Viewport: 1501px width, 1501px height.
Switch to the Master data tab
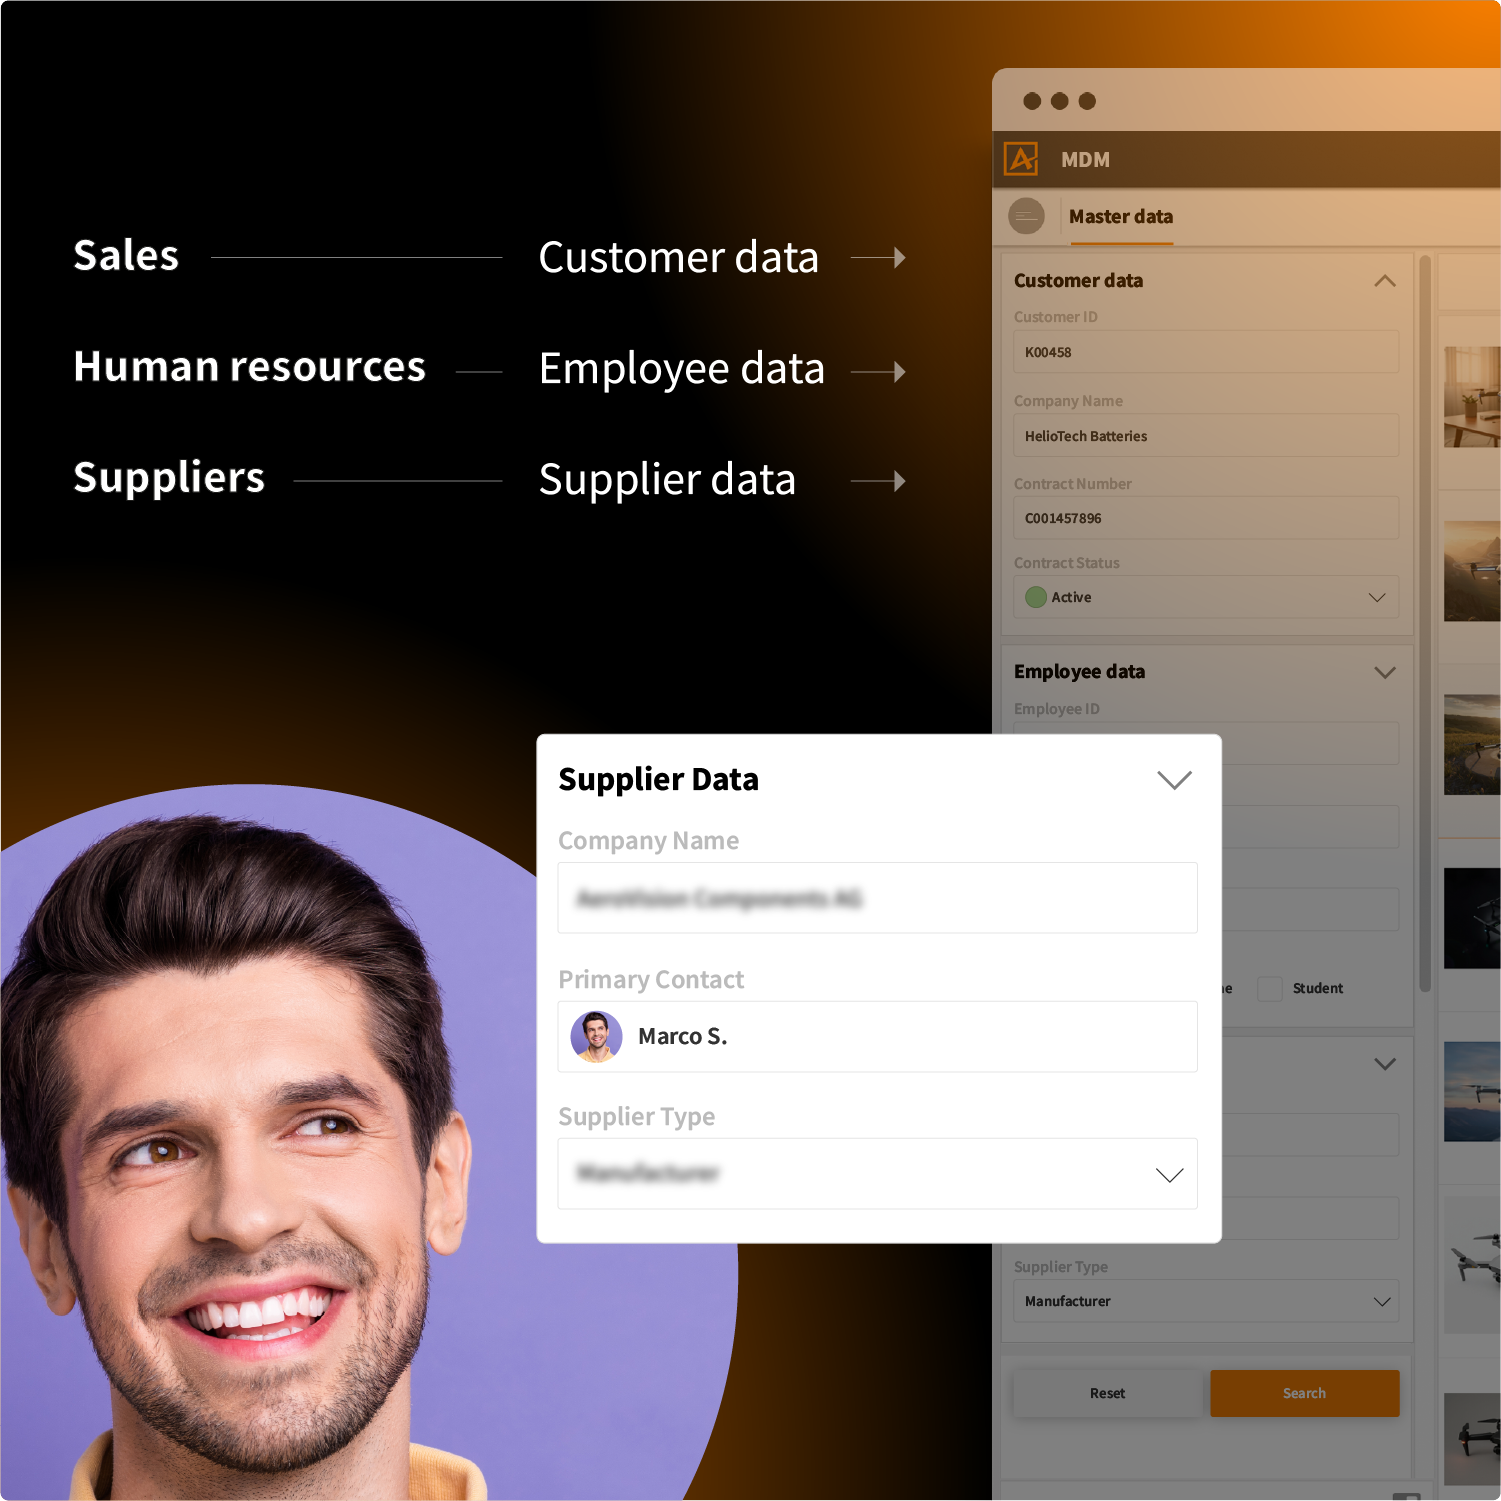point(1120,217)
